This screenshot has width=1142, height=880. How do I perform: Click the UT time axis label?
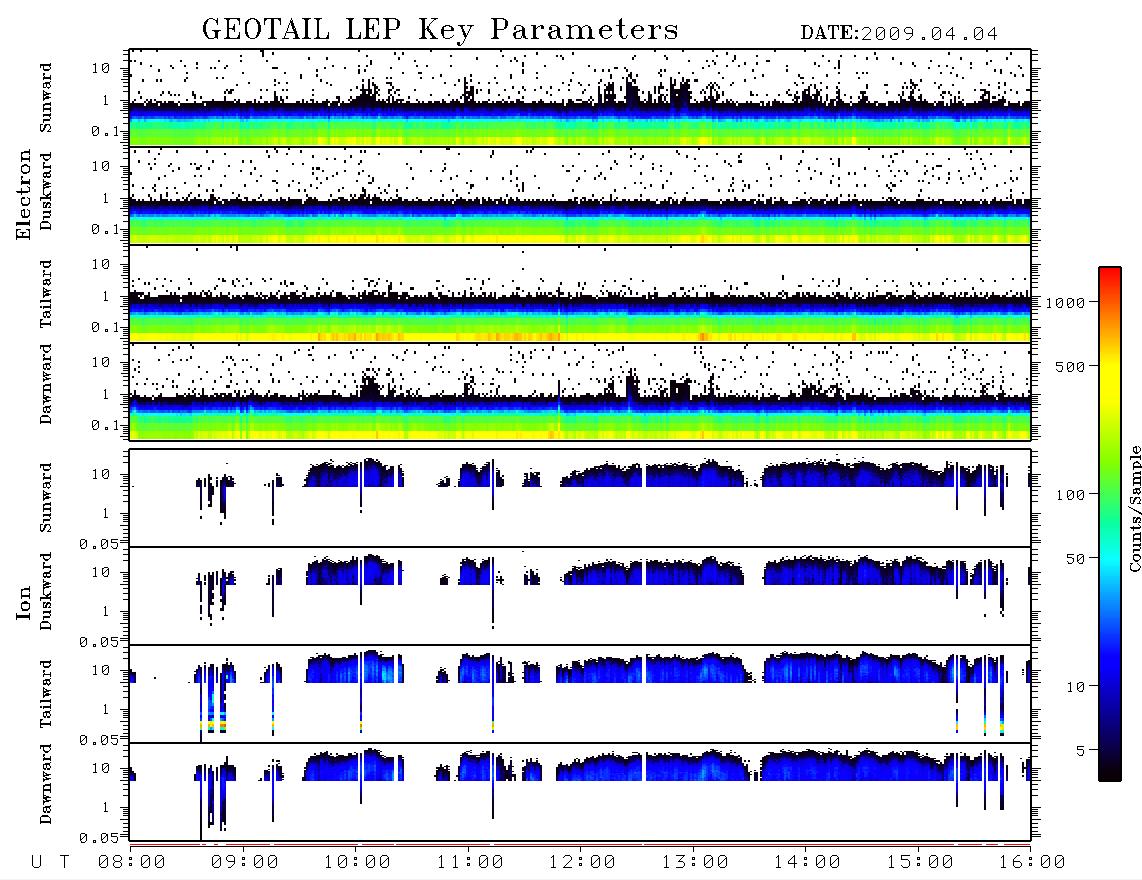[x=51, y=863]
